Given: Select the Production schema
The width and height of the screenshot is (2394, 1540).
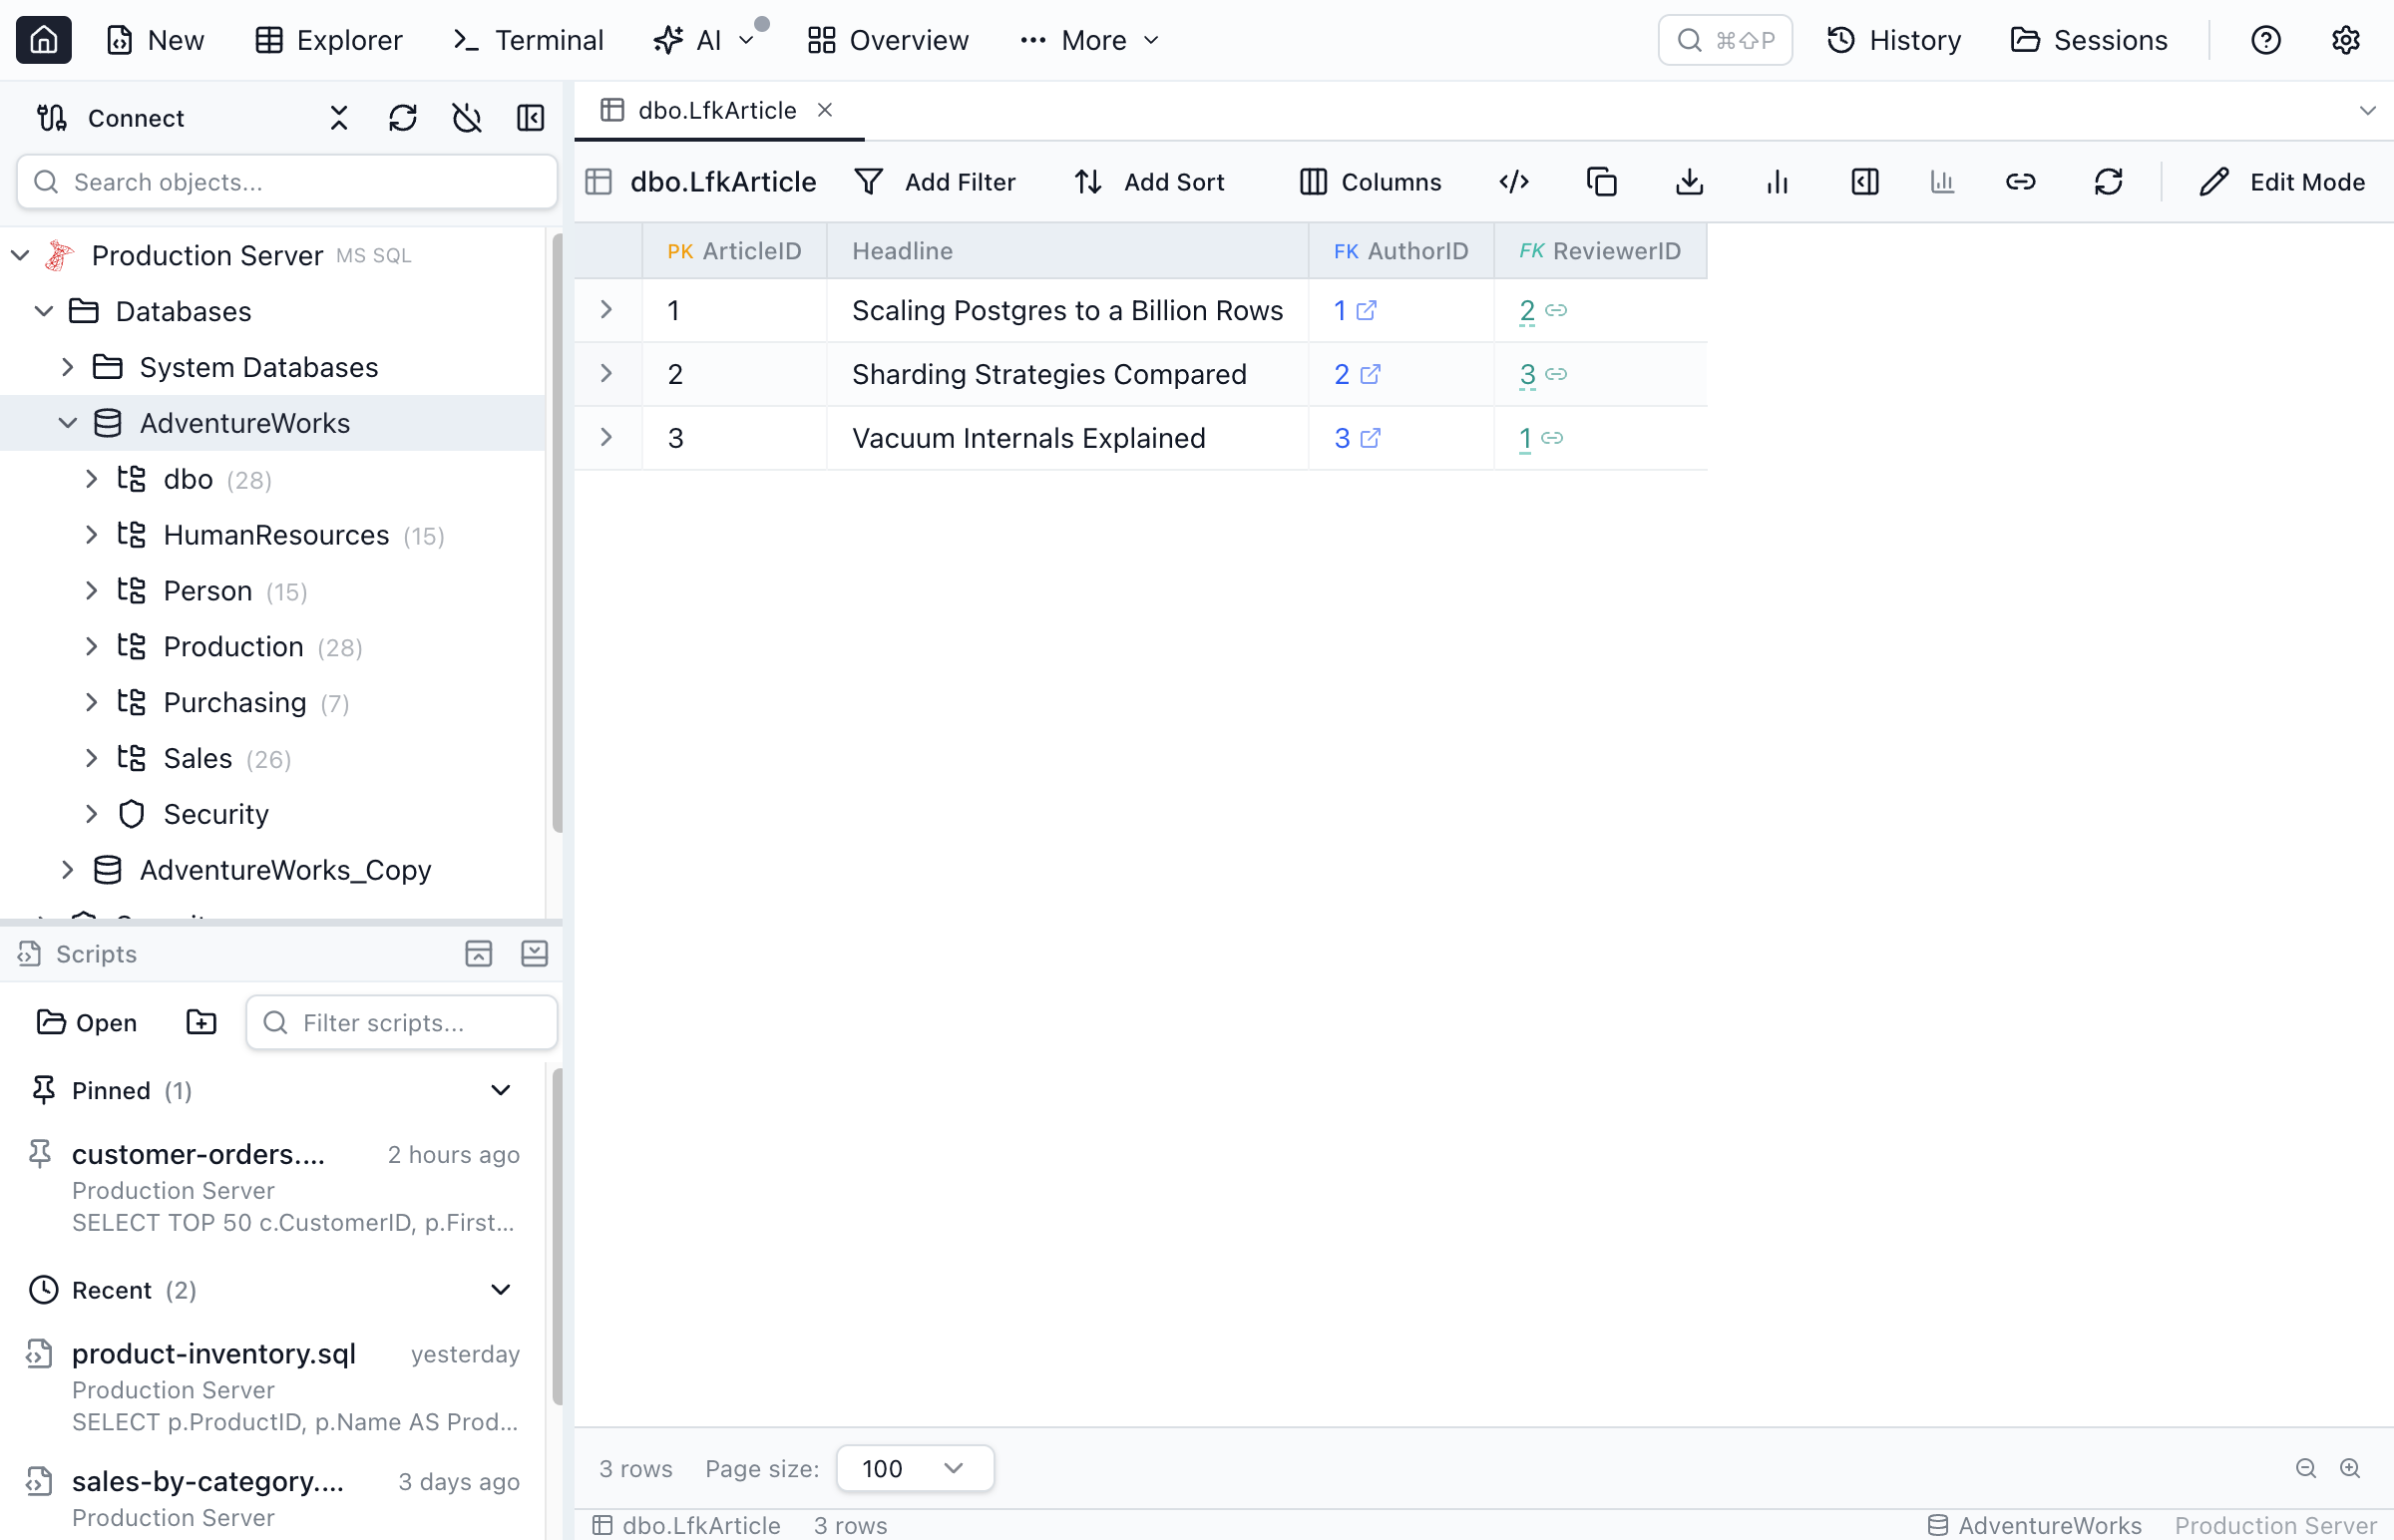Looking at the screenshot, I should click(x=233, y=647).
